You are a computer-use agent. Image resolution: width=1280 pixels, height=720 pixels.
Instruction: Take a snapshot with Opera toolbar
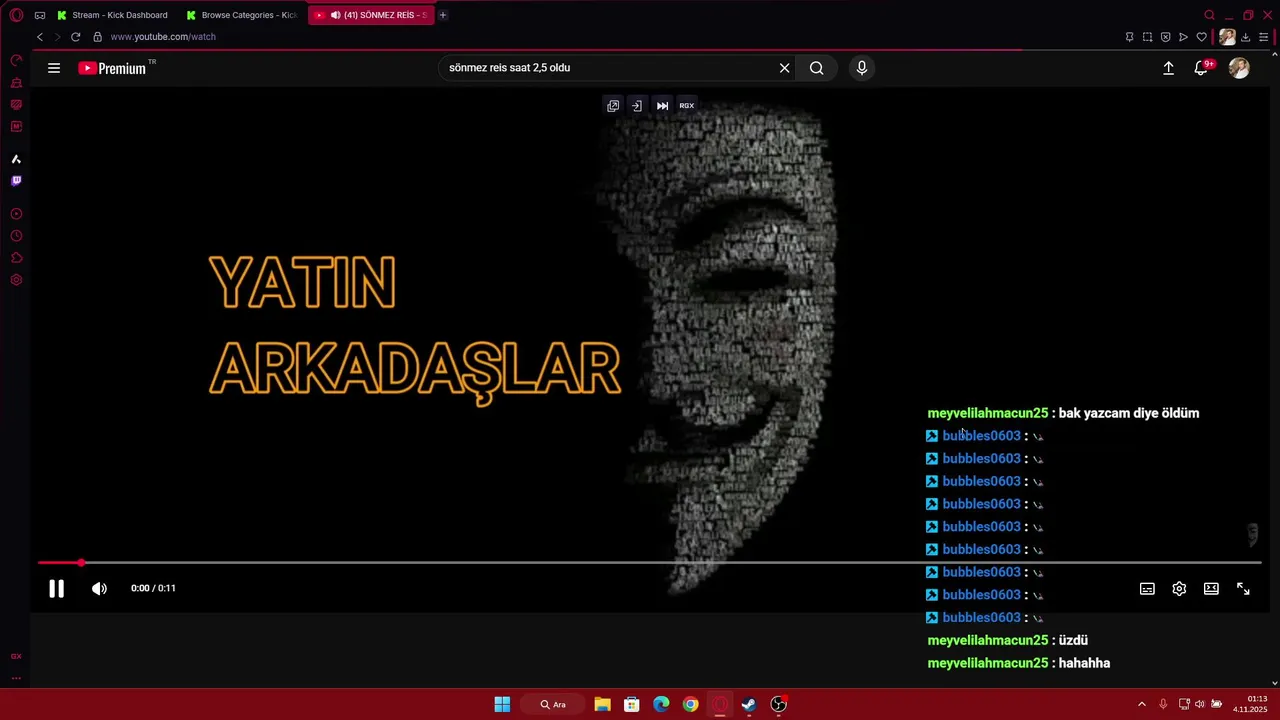coord(1147,37)
